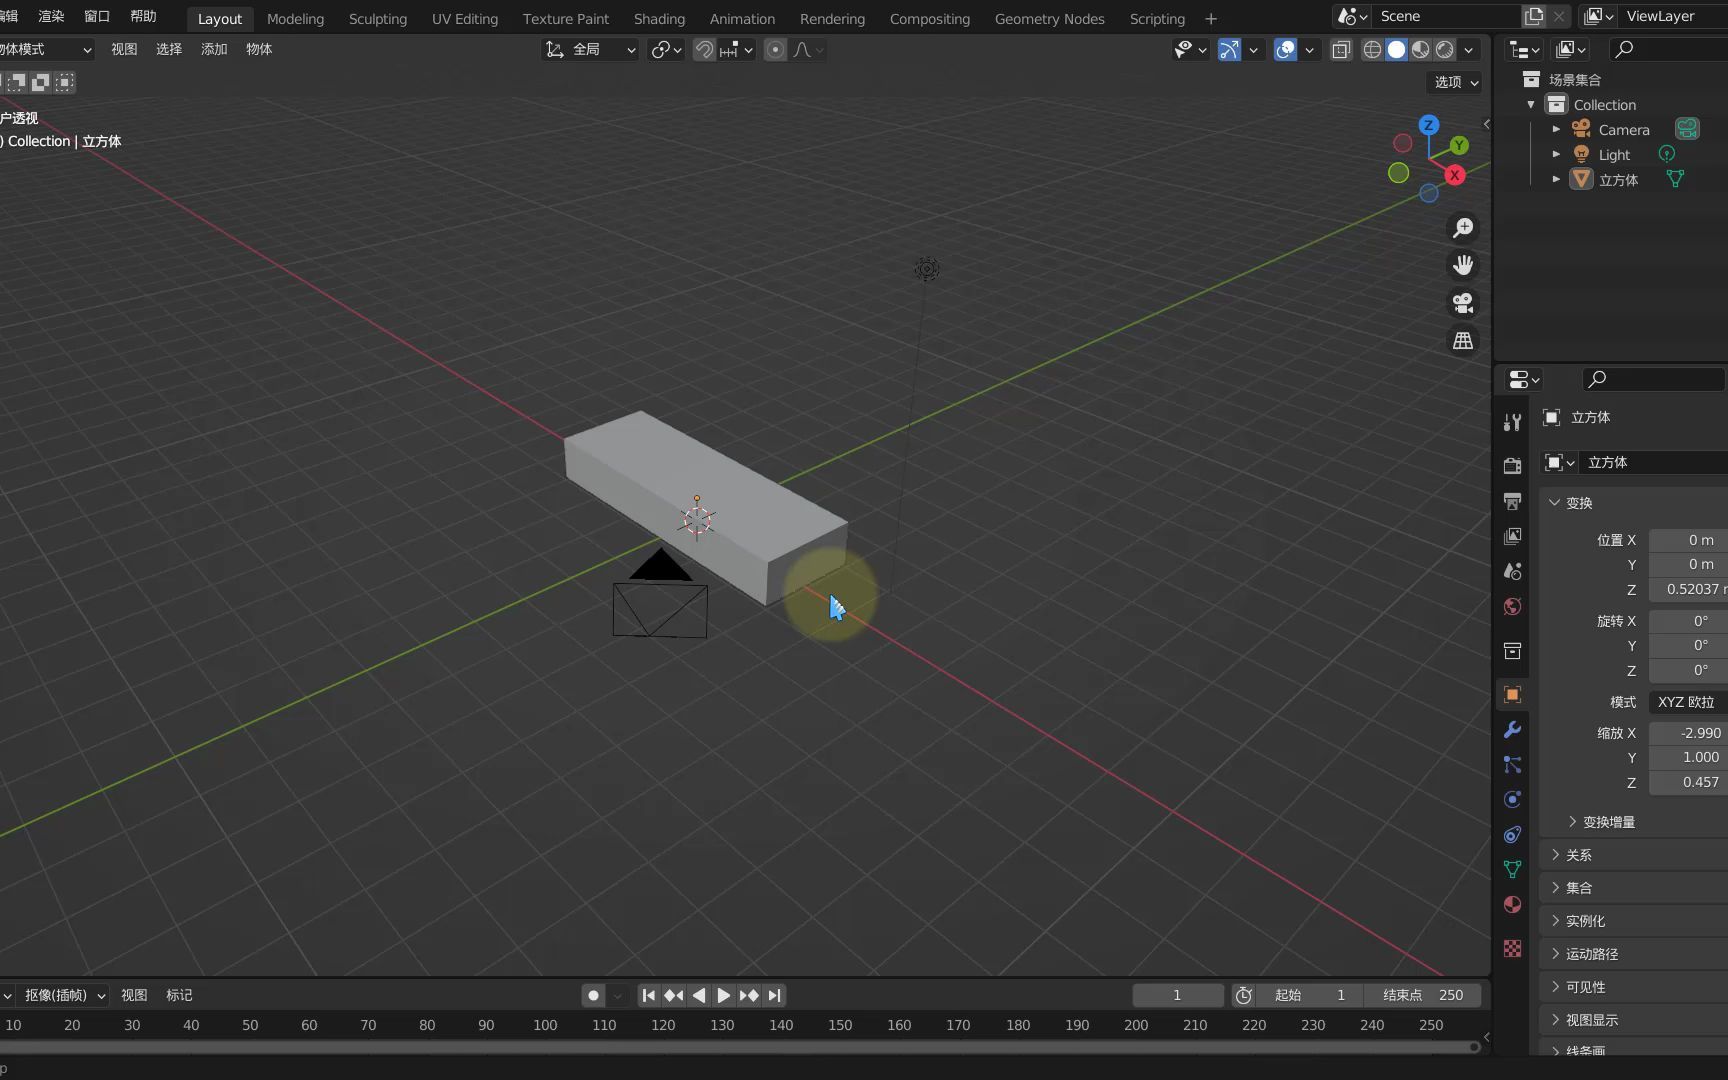Open the timeline 标记 marker menu
The height and width of the screenshot is (1080, 1728).
tap(179, 995)
